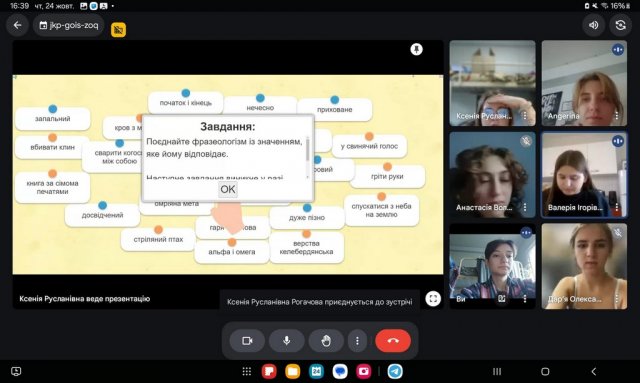This screenshot has width=640, height=383.
Task: Open the speaker audio output icon
Action: click(593, 25)
